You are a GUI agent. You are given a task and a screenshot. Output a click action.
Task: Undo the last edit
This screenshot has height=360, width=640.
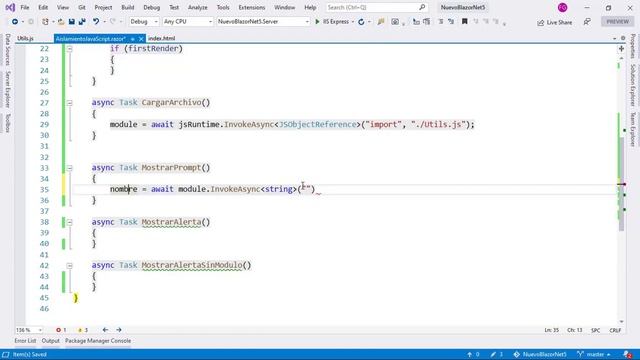click(x=96, y=22)
